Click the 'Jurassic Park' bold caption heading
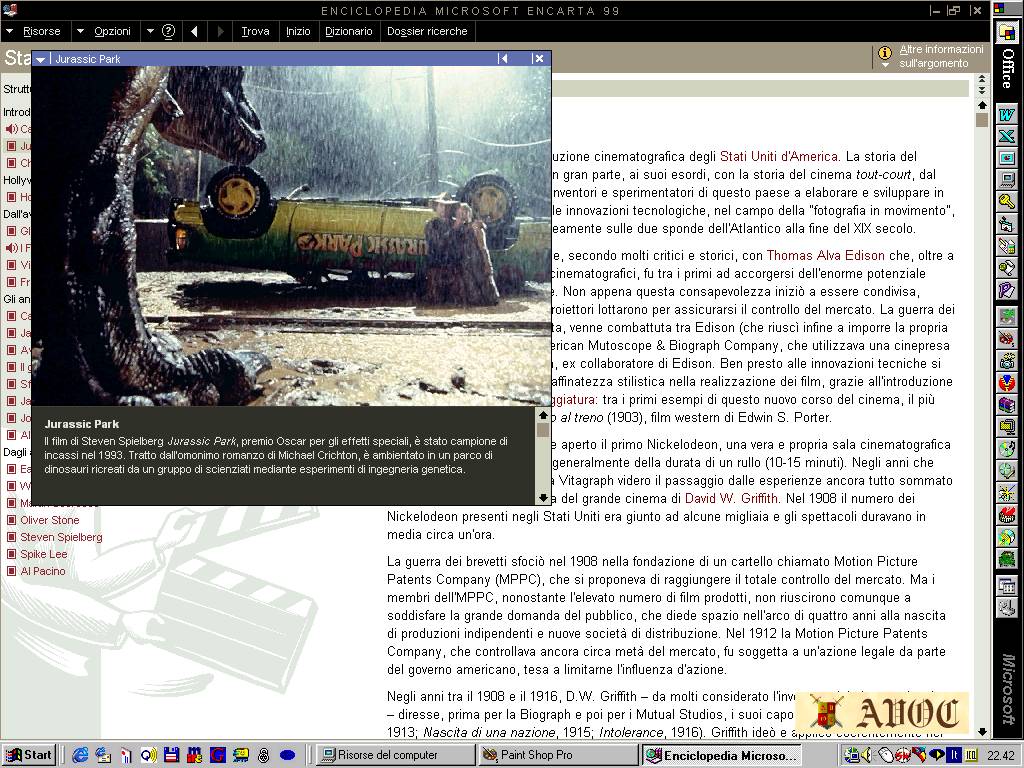The image size is (1024, 768). (x=82, y=424)
